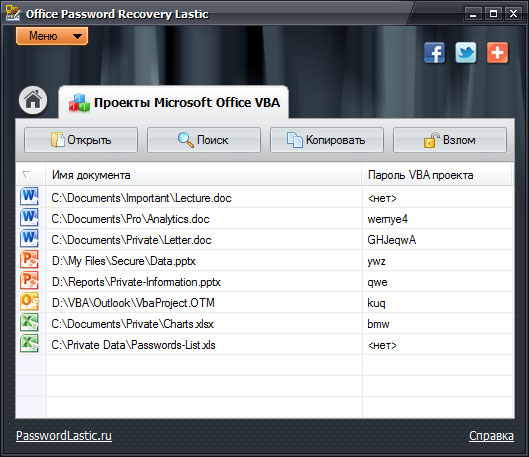The width and height of the screenshot is (529, 457).
Task: Expand the Меню dropdown button
Action: 52,36
